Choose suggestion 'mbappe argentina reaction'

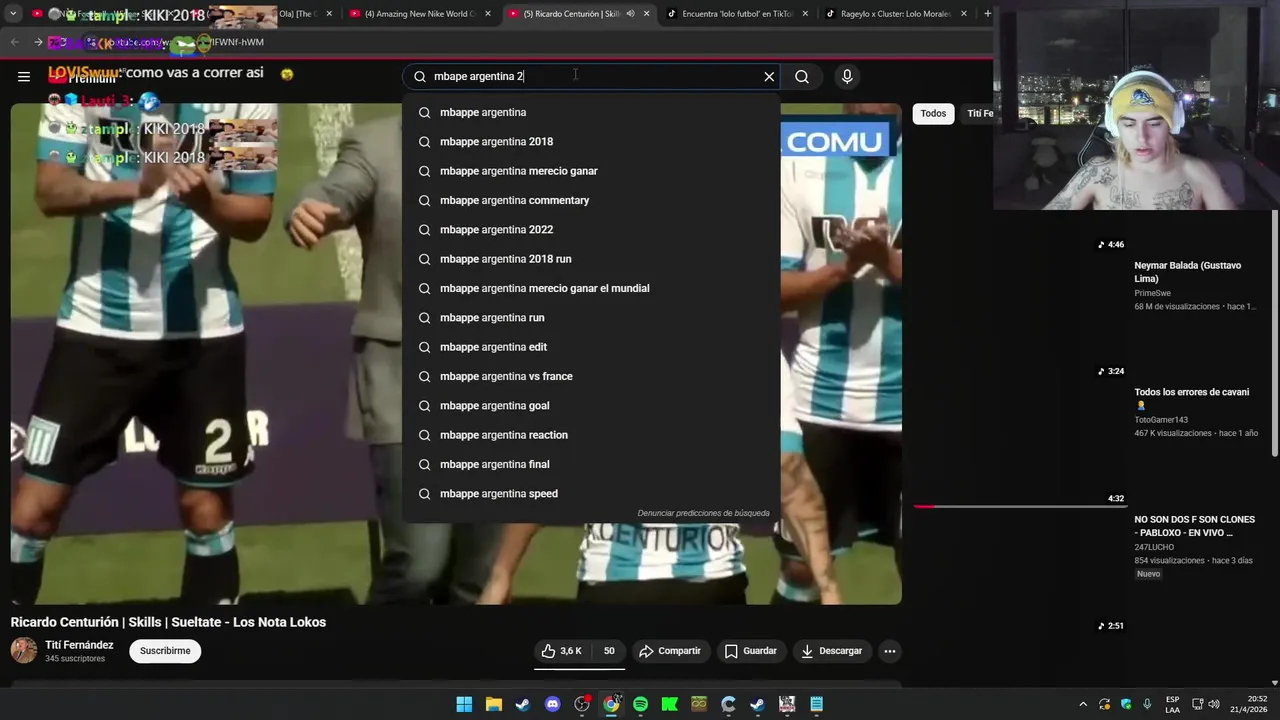pos(591,435)
